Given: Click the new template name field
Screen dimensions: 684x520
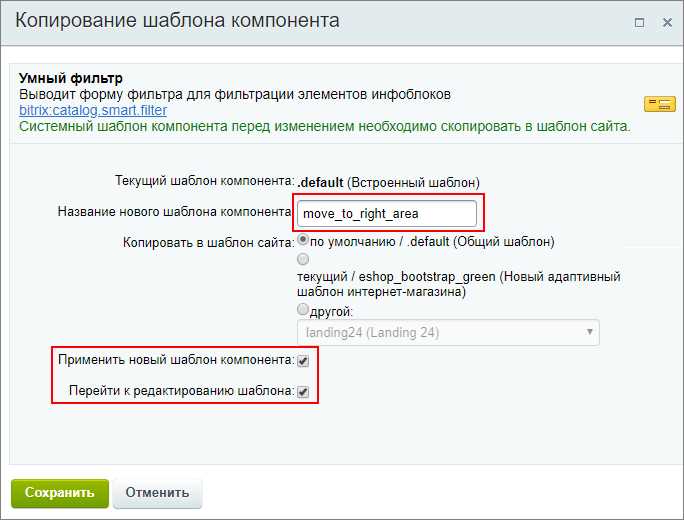Looking at the screenshot, I should coord(387,213).
